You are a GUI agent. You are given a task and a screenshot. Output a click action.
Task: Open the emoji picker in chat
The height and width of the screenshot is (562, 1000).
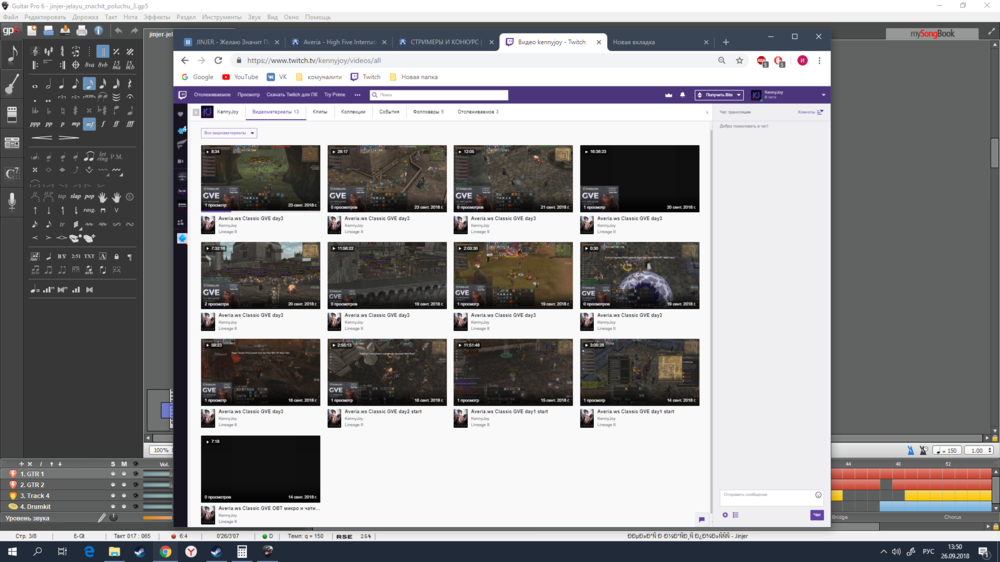(x=818, y=495)
